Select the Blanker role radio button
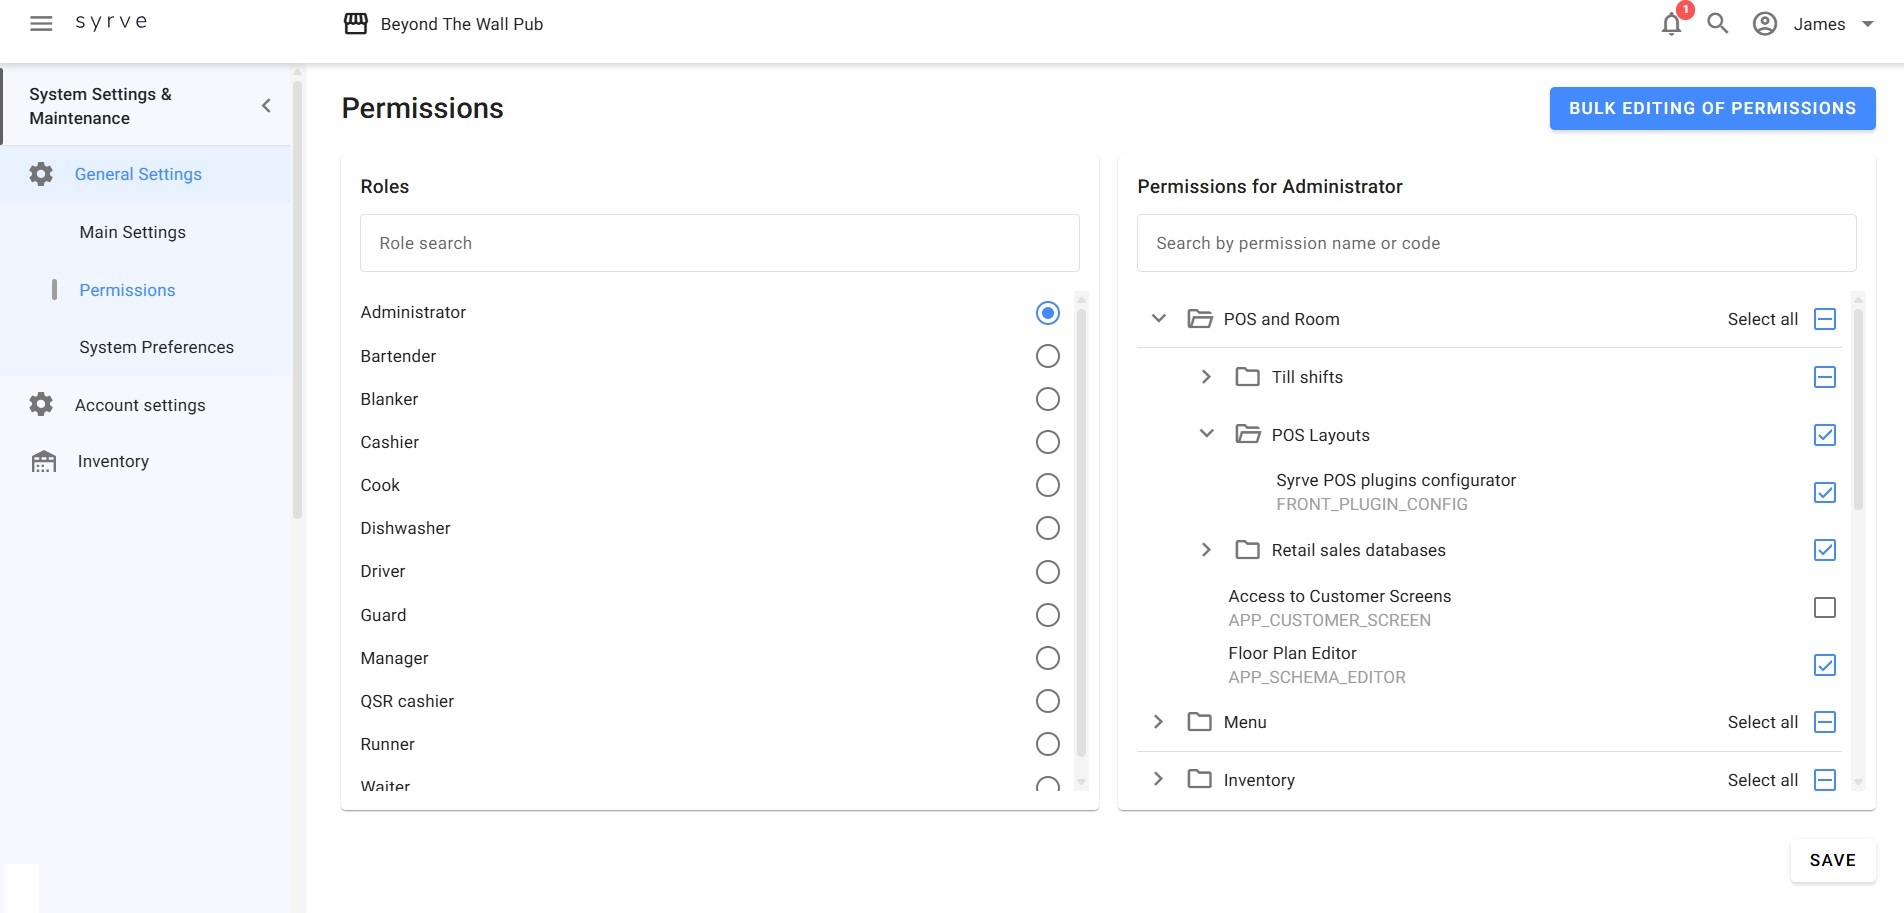 click(1047, 399)
